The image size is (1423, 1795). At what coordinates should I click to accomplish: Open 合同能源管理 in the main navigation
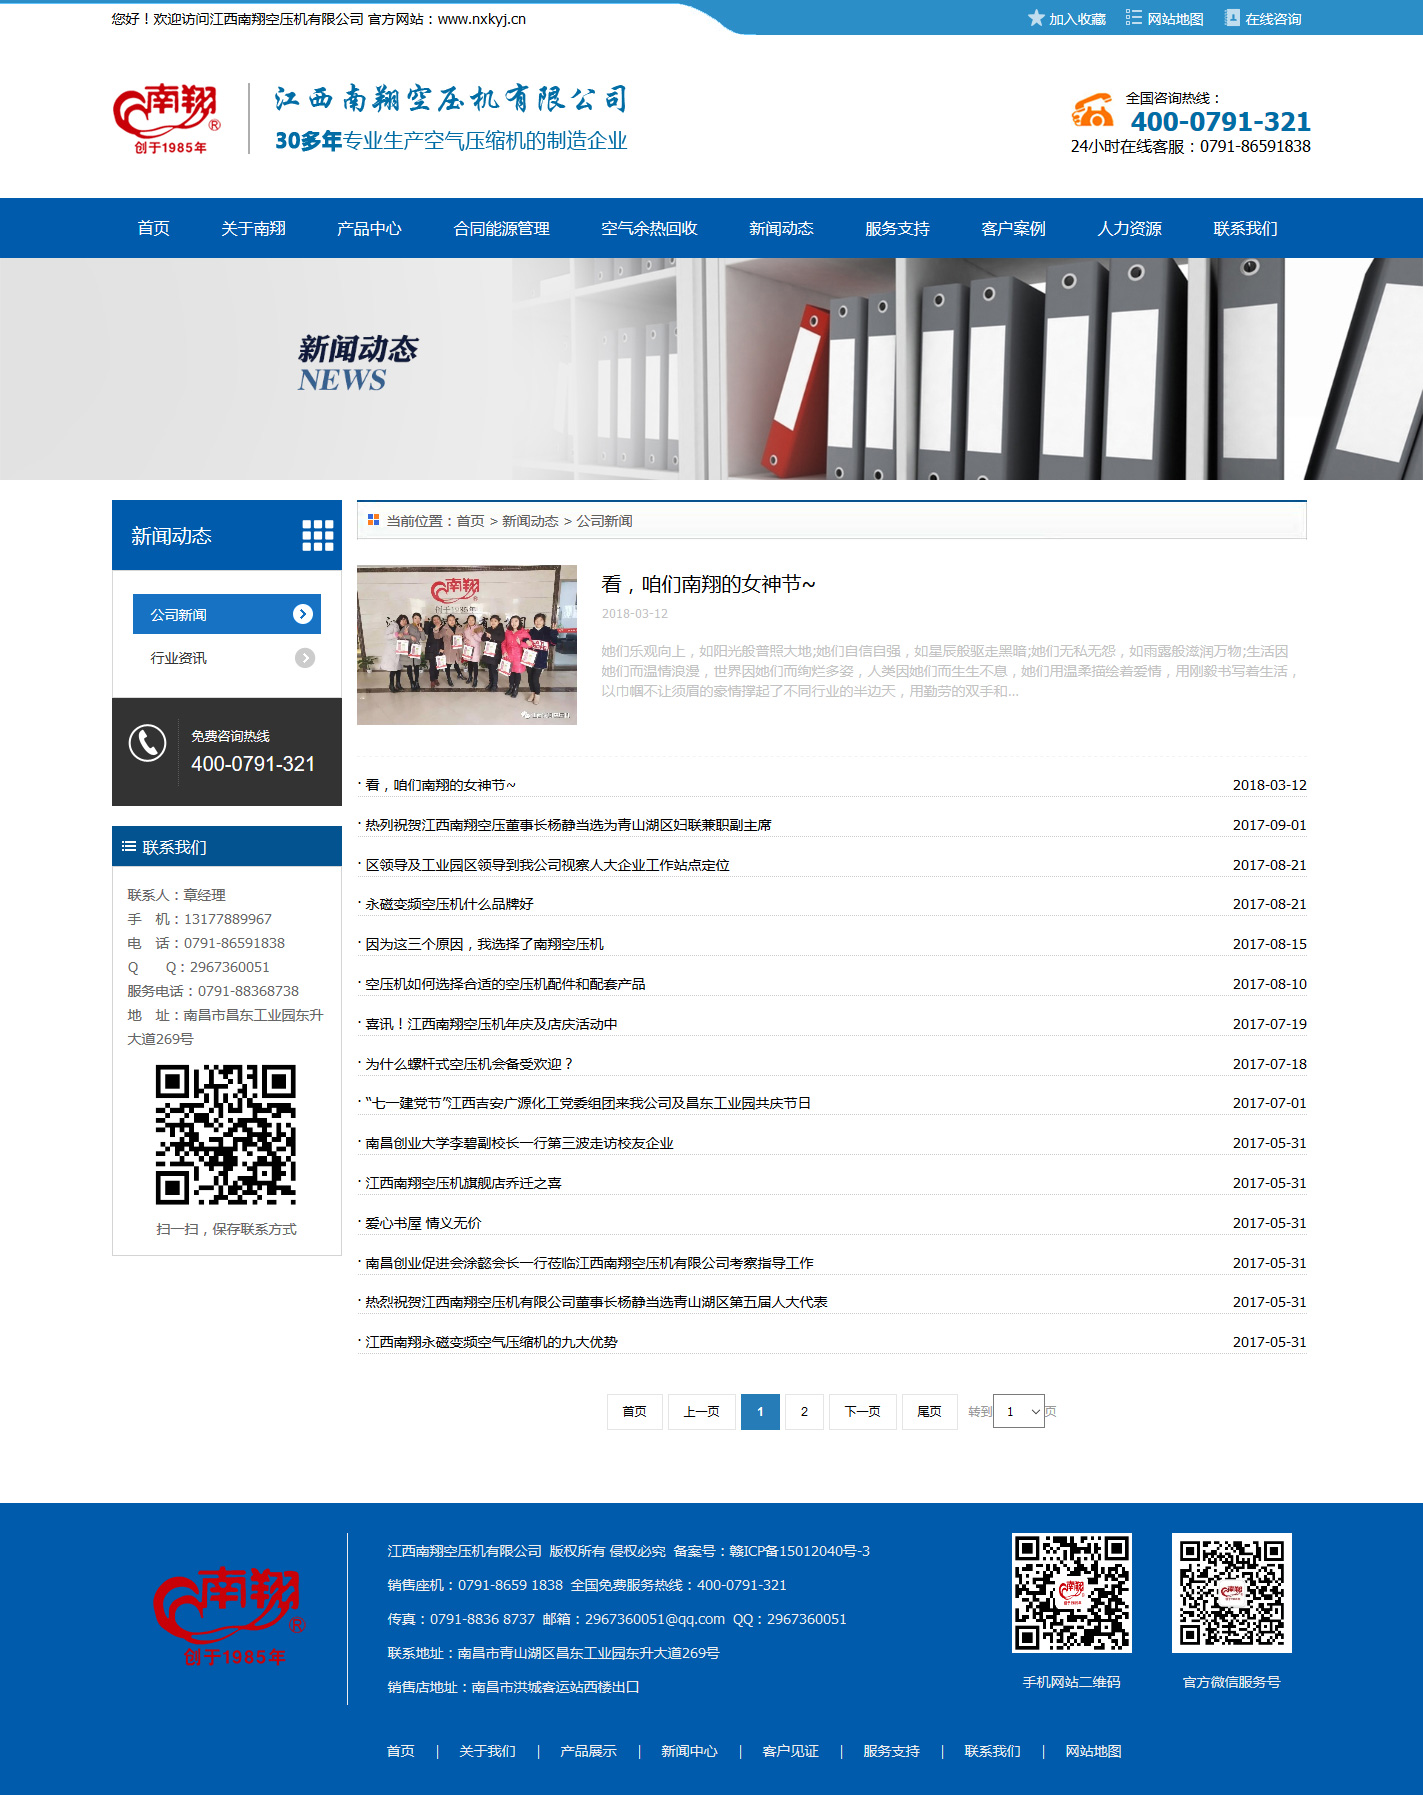point(501,228)
